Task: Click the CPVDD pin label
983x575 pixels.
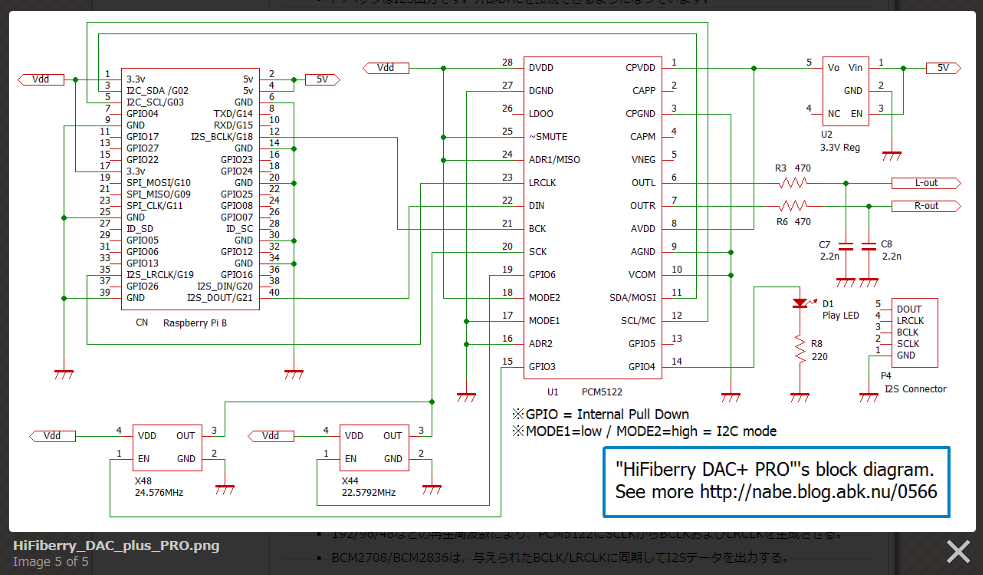Action: point(640,68)
